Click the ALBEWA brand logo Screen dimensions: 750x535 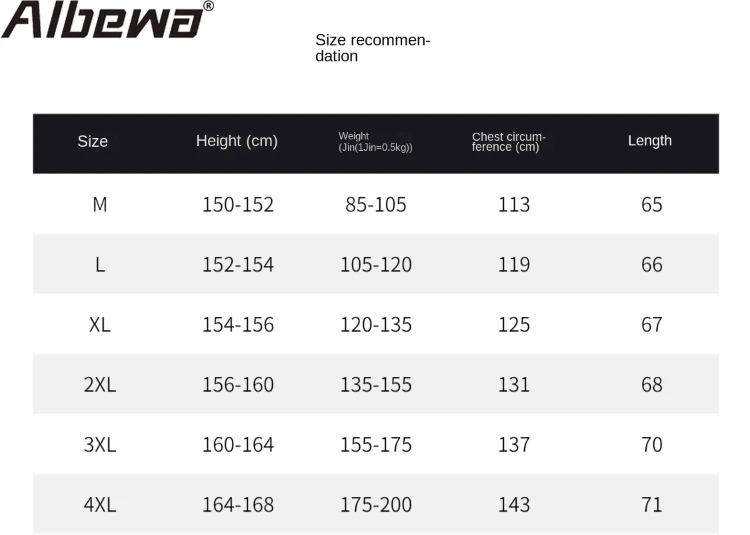[x=105, y=20]
